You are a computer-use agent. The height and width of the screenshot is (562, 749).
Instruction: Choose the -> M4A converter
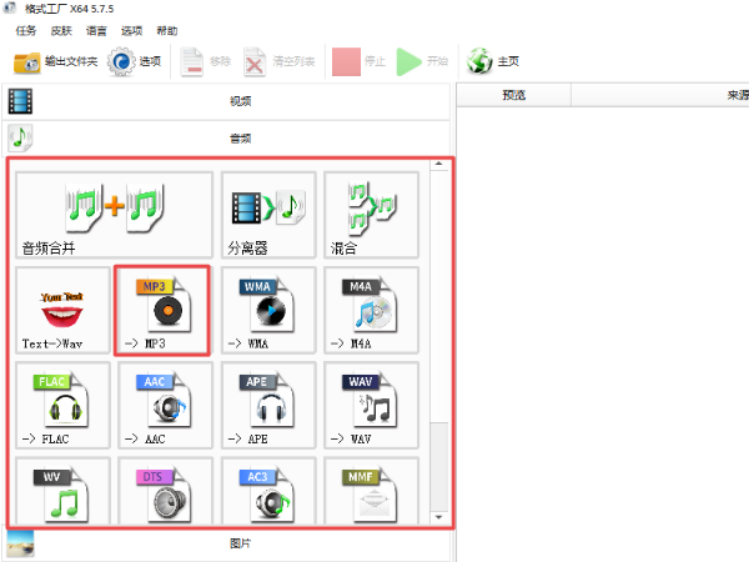click(x=371, y=310)
